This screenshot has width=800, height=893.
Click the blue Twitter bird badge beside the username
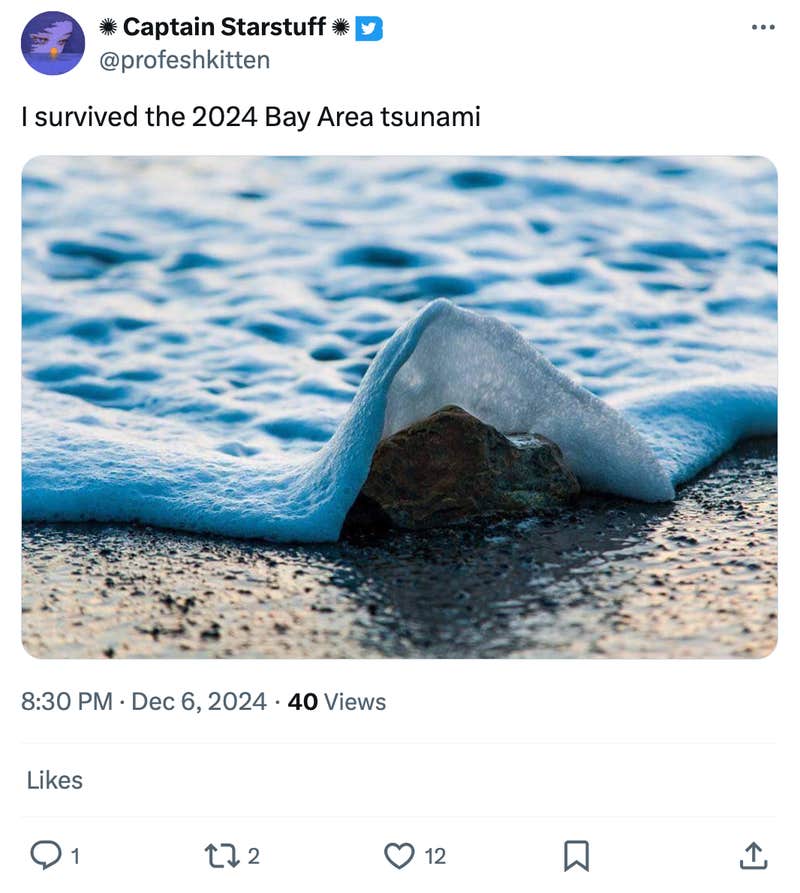pos(371,27)
